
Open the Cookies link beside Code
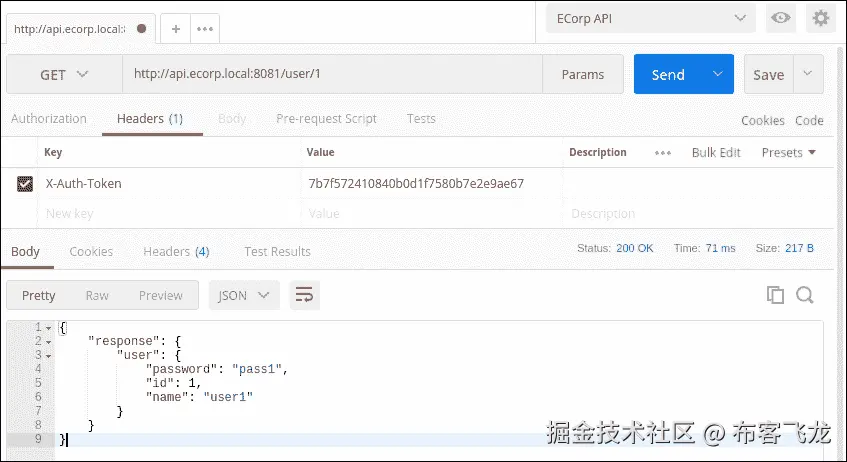(x=763, y=120)
